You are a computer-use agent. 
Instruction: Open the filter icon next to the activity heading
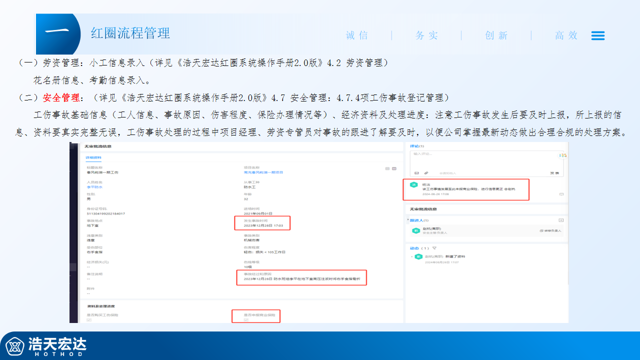(434, 248)
